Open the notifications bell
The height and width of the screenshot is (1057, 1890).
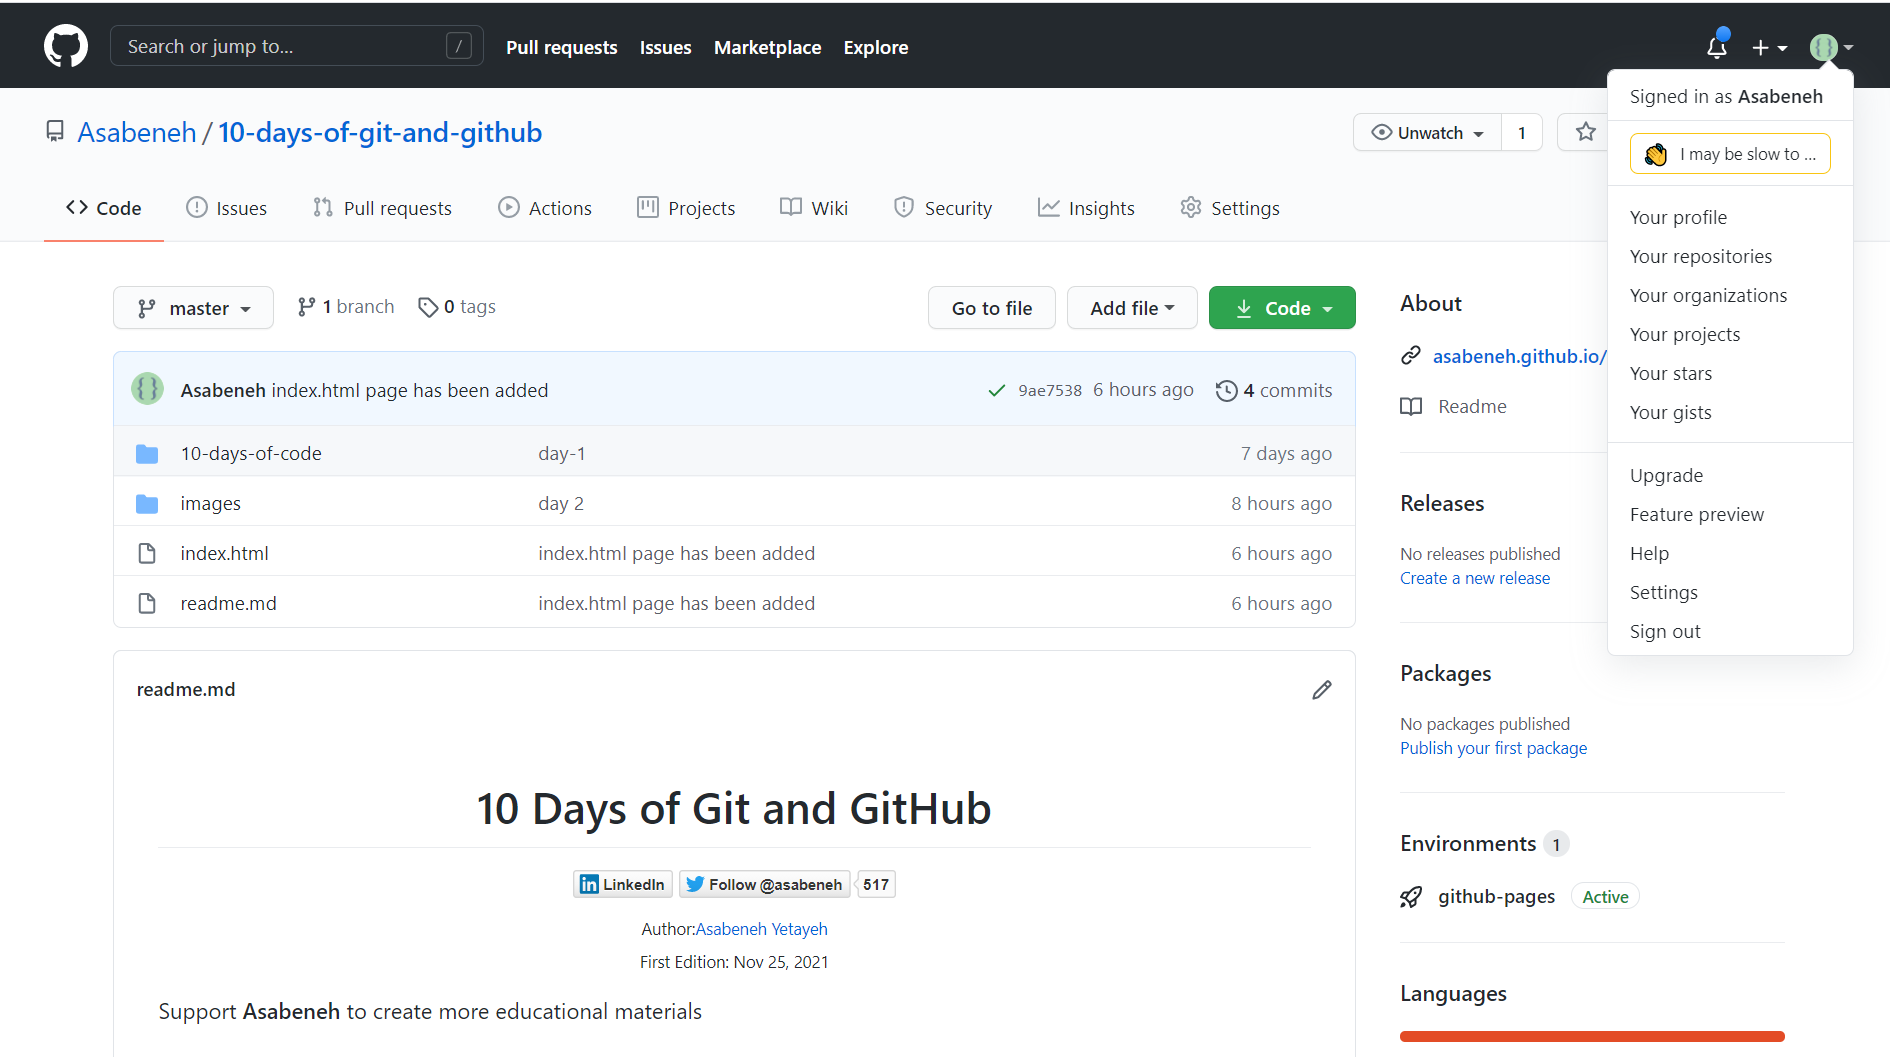point(1717,47)
